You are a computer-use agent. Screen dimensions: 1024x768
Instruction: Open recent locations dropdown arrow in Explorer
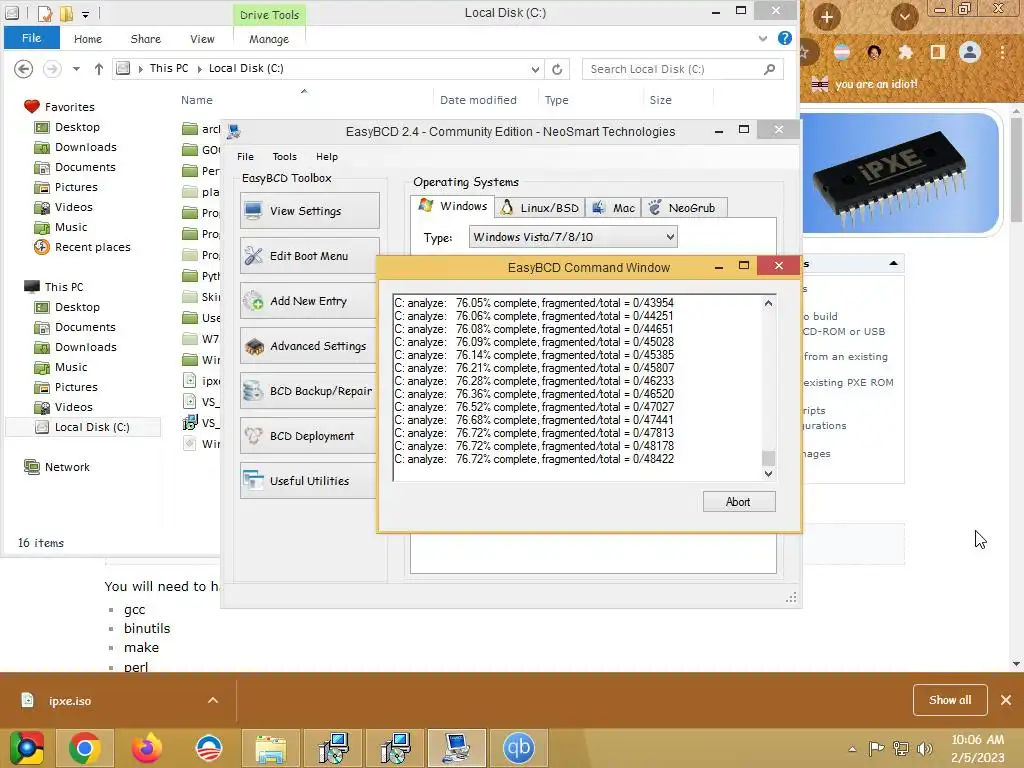coord(76,69)
